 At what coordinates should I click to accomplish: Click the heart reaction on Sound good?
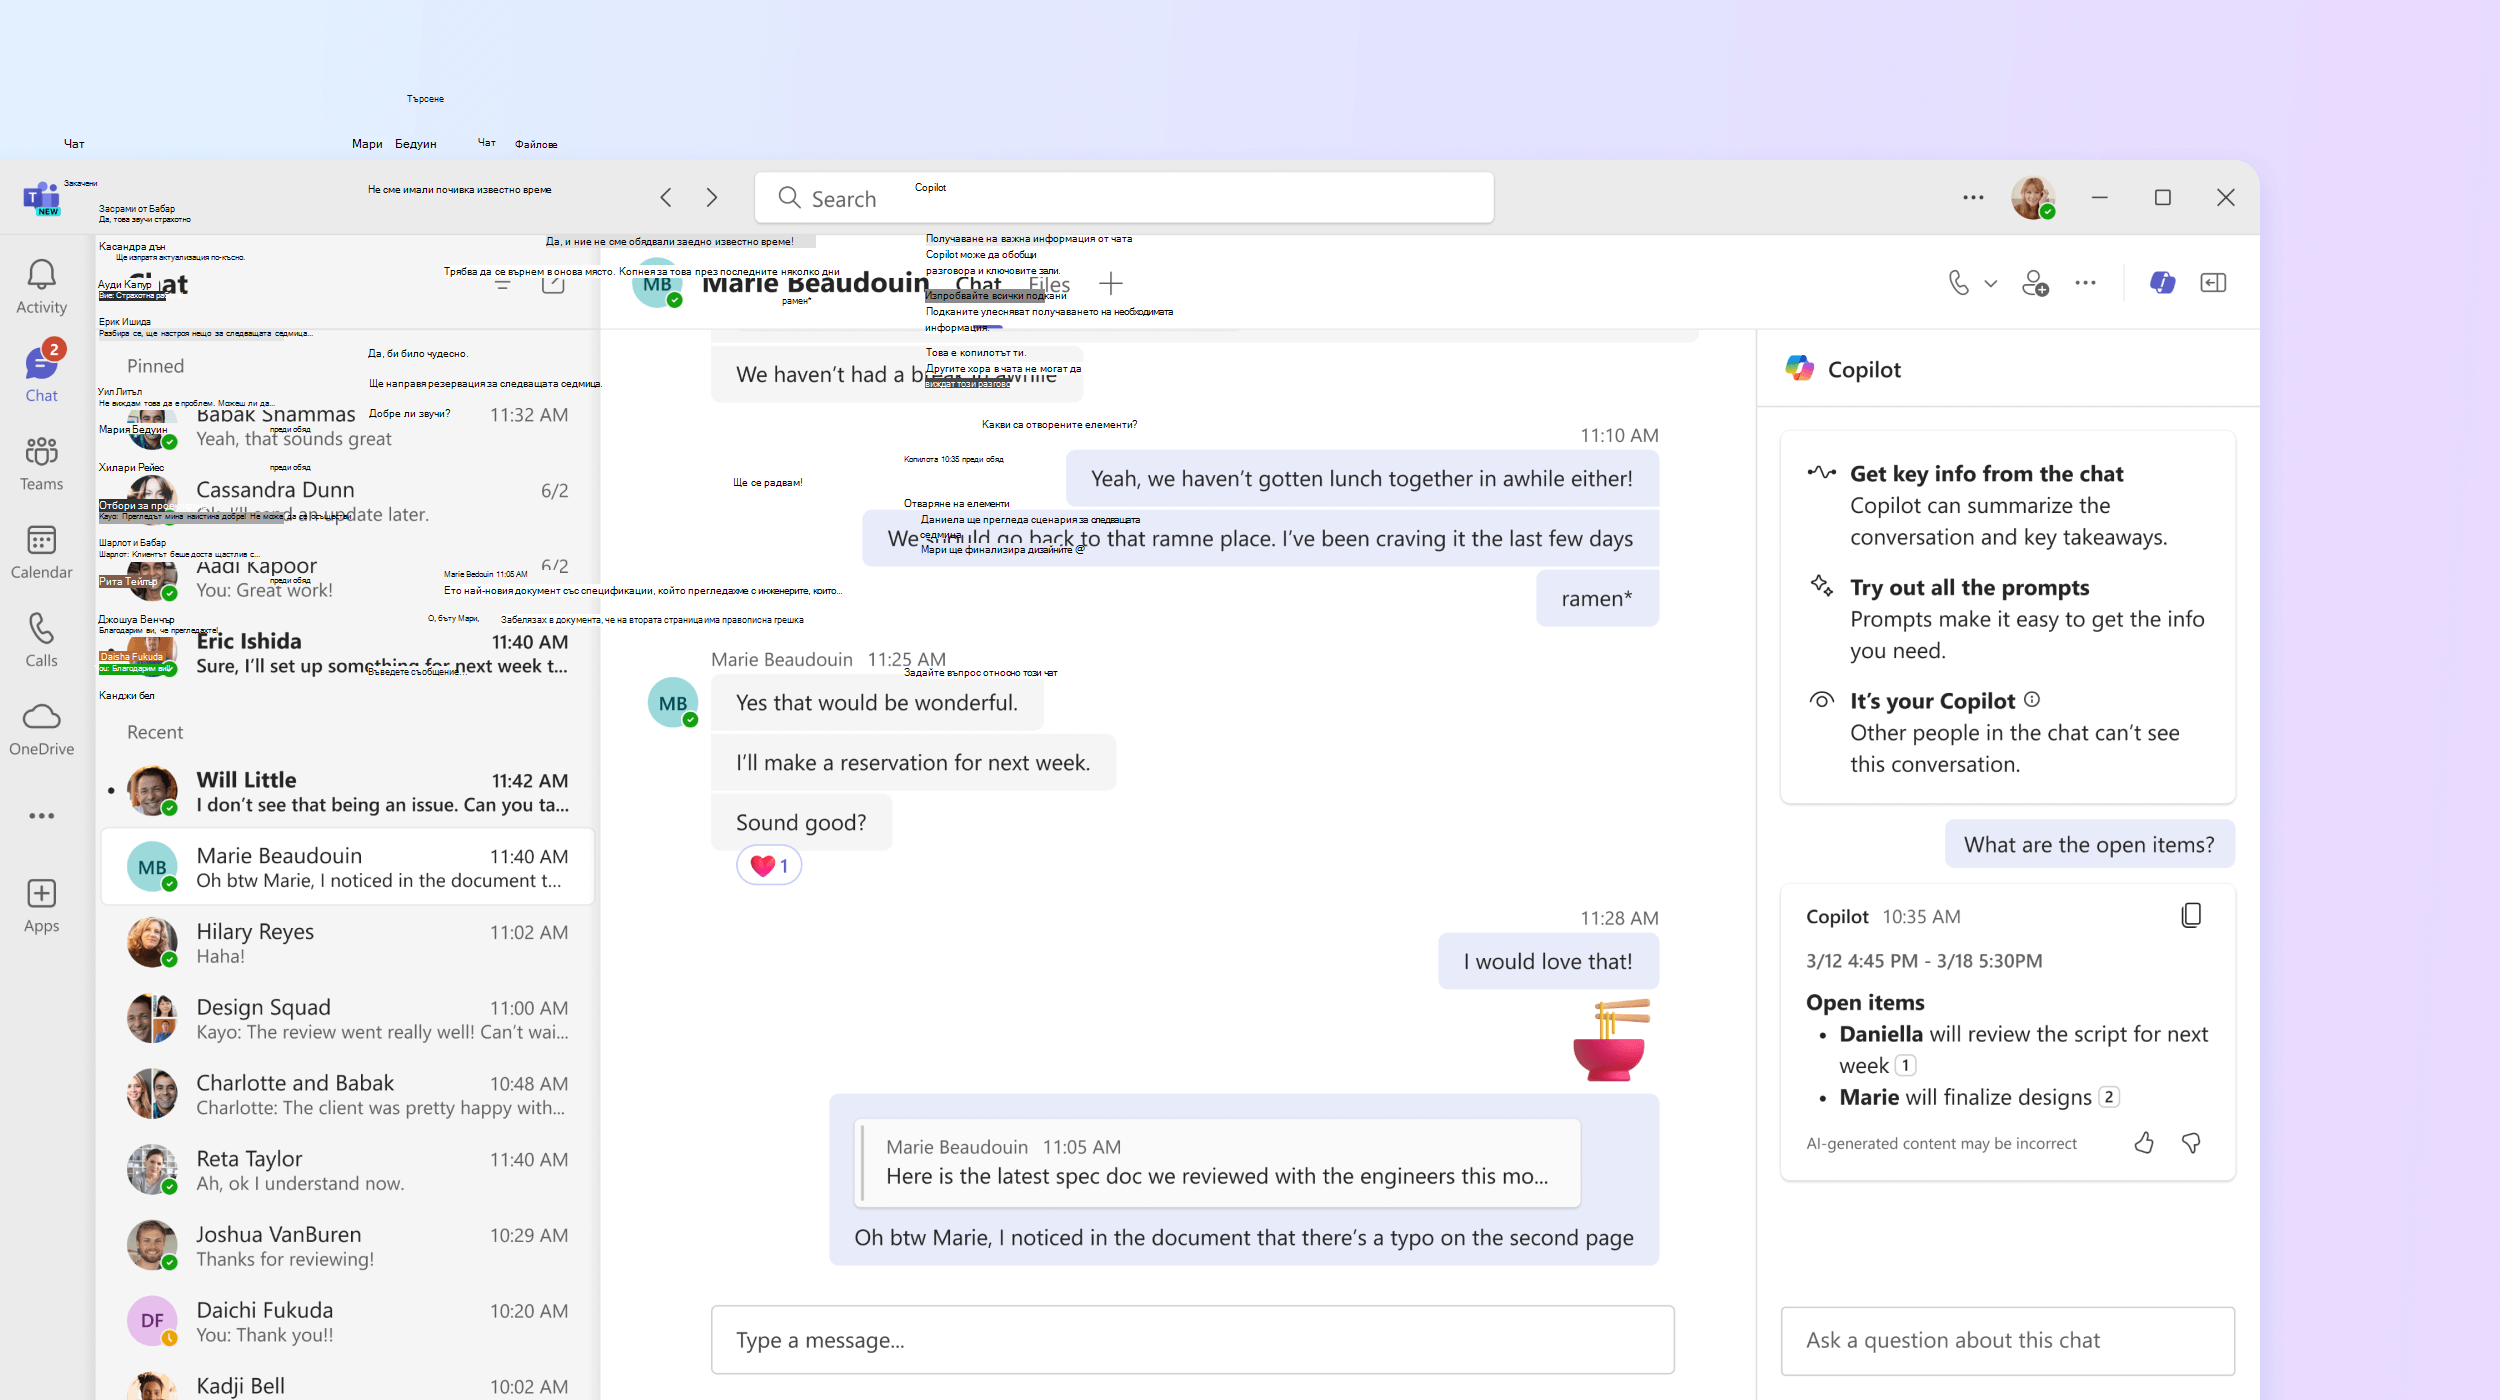769,865
